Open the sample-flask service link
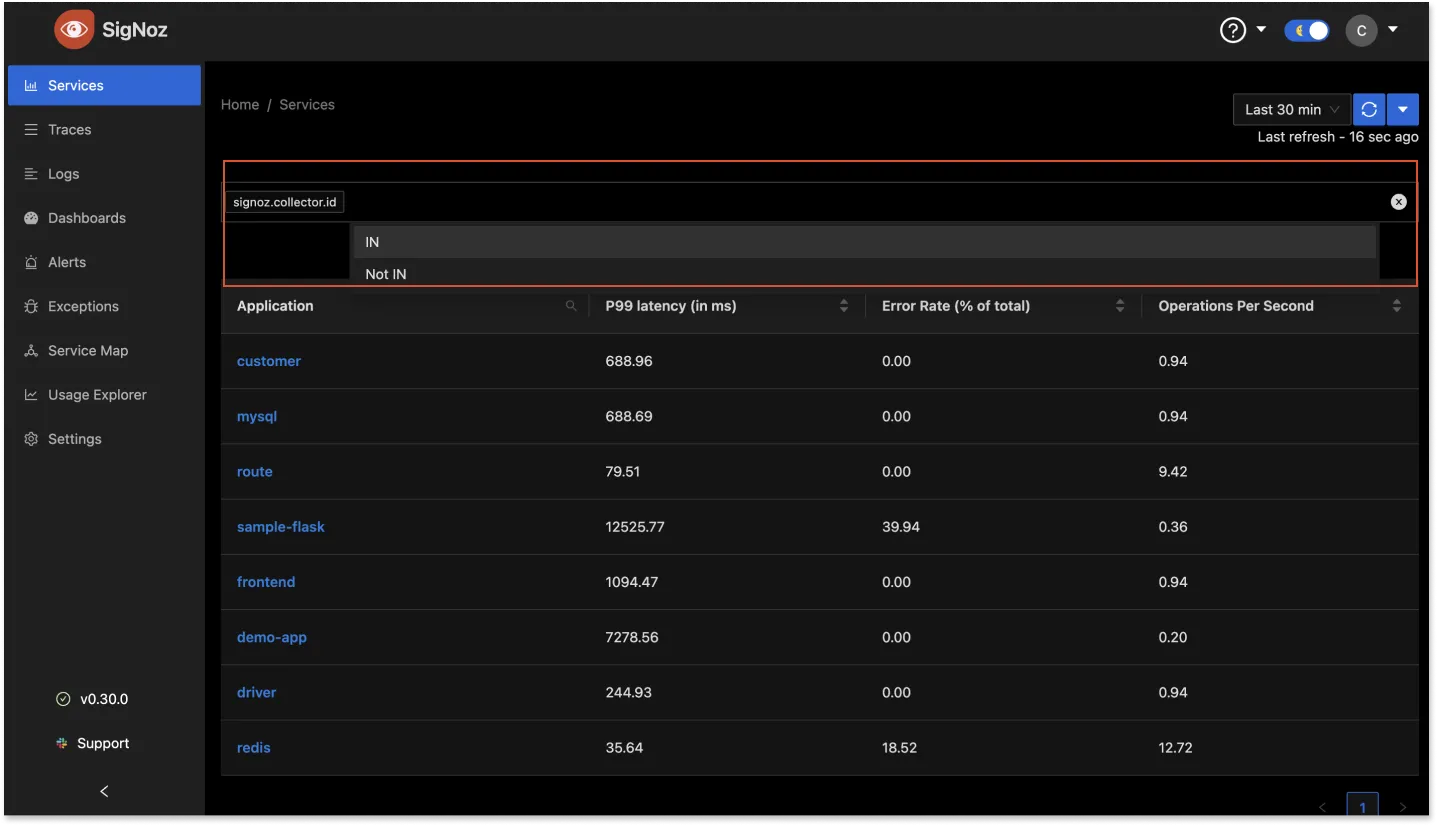Viewport: 1437px width, 826px height. click(281, 526)
